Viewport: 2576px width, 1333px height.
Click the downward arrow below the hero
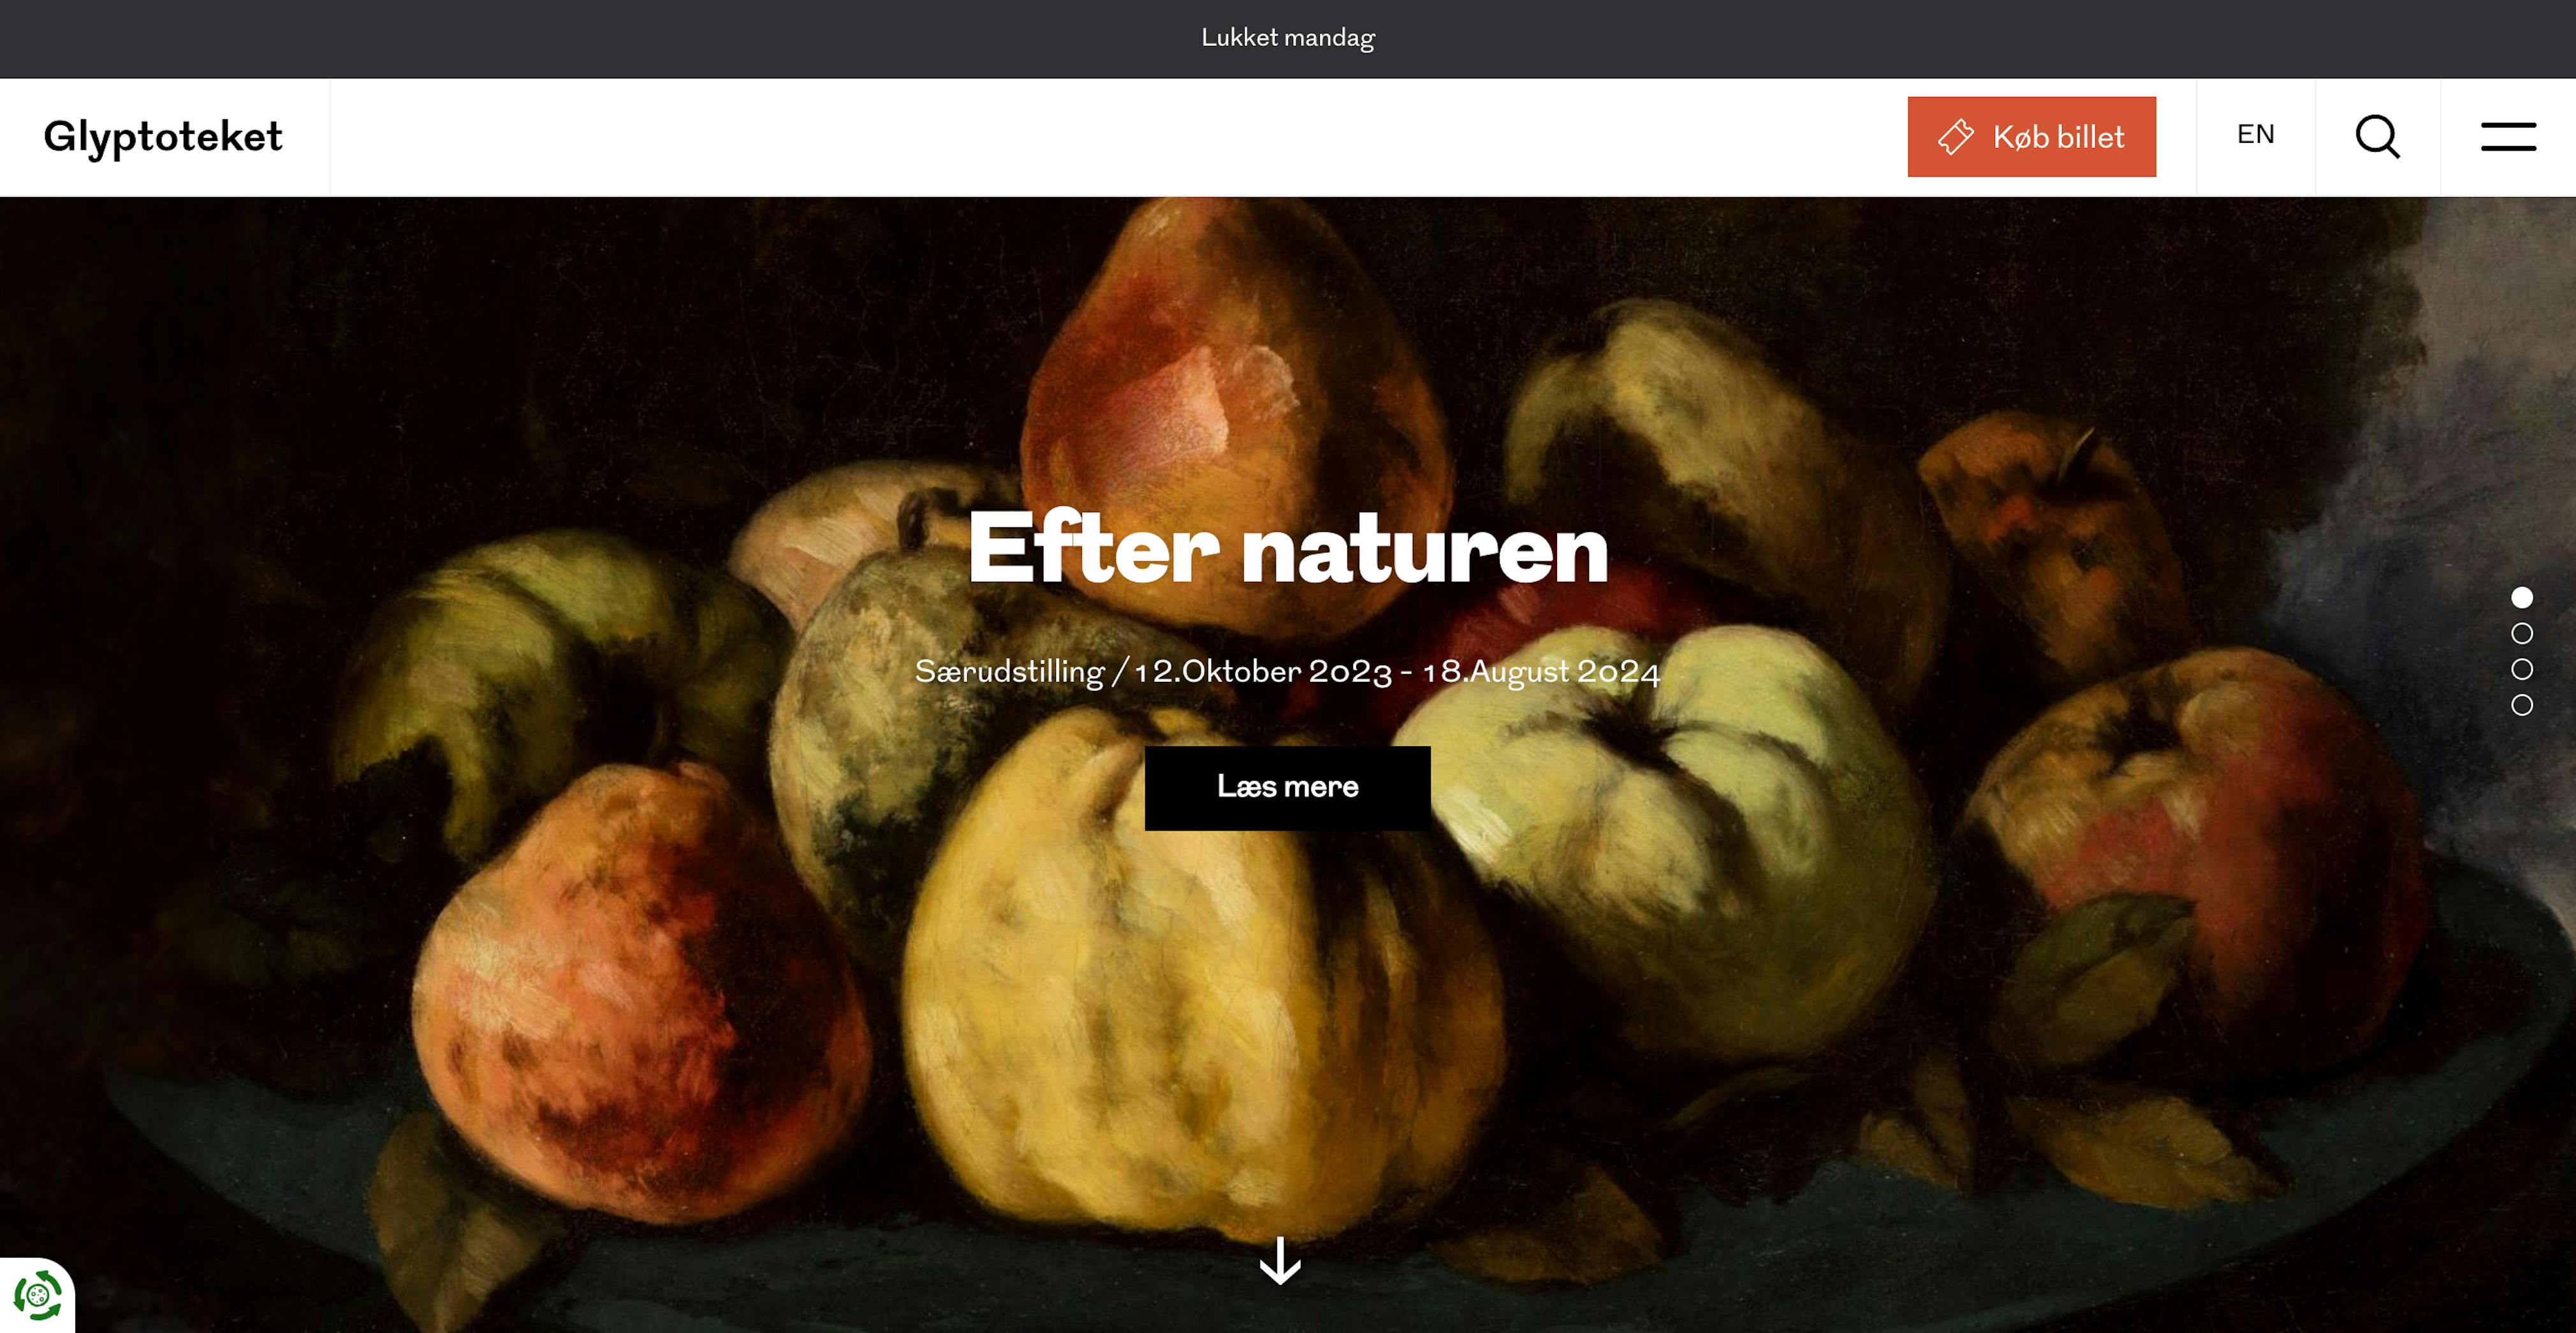point(1280,1261)
